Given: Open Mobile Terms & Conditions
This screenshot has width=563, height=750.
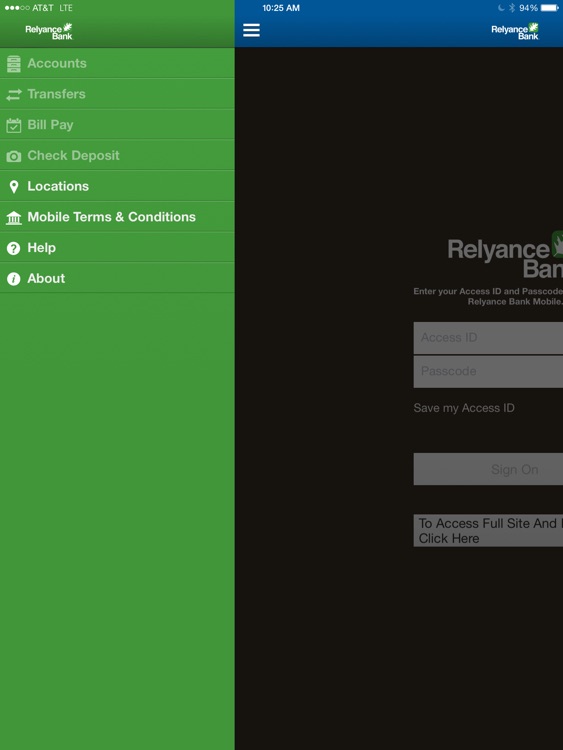Looking at the screenshot, I should point(117,217).
